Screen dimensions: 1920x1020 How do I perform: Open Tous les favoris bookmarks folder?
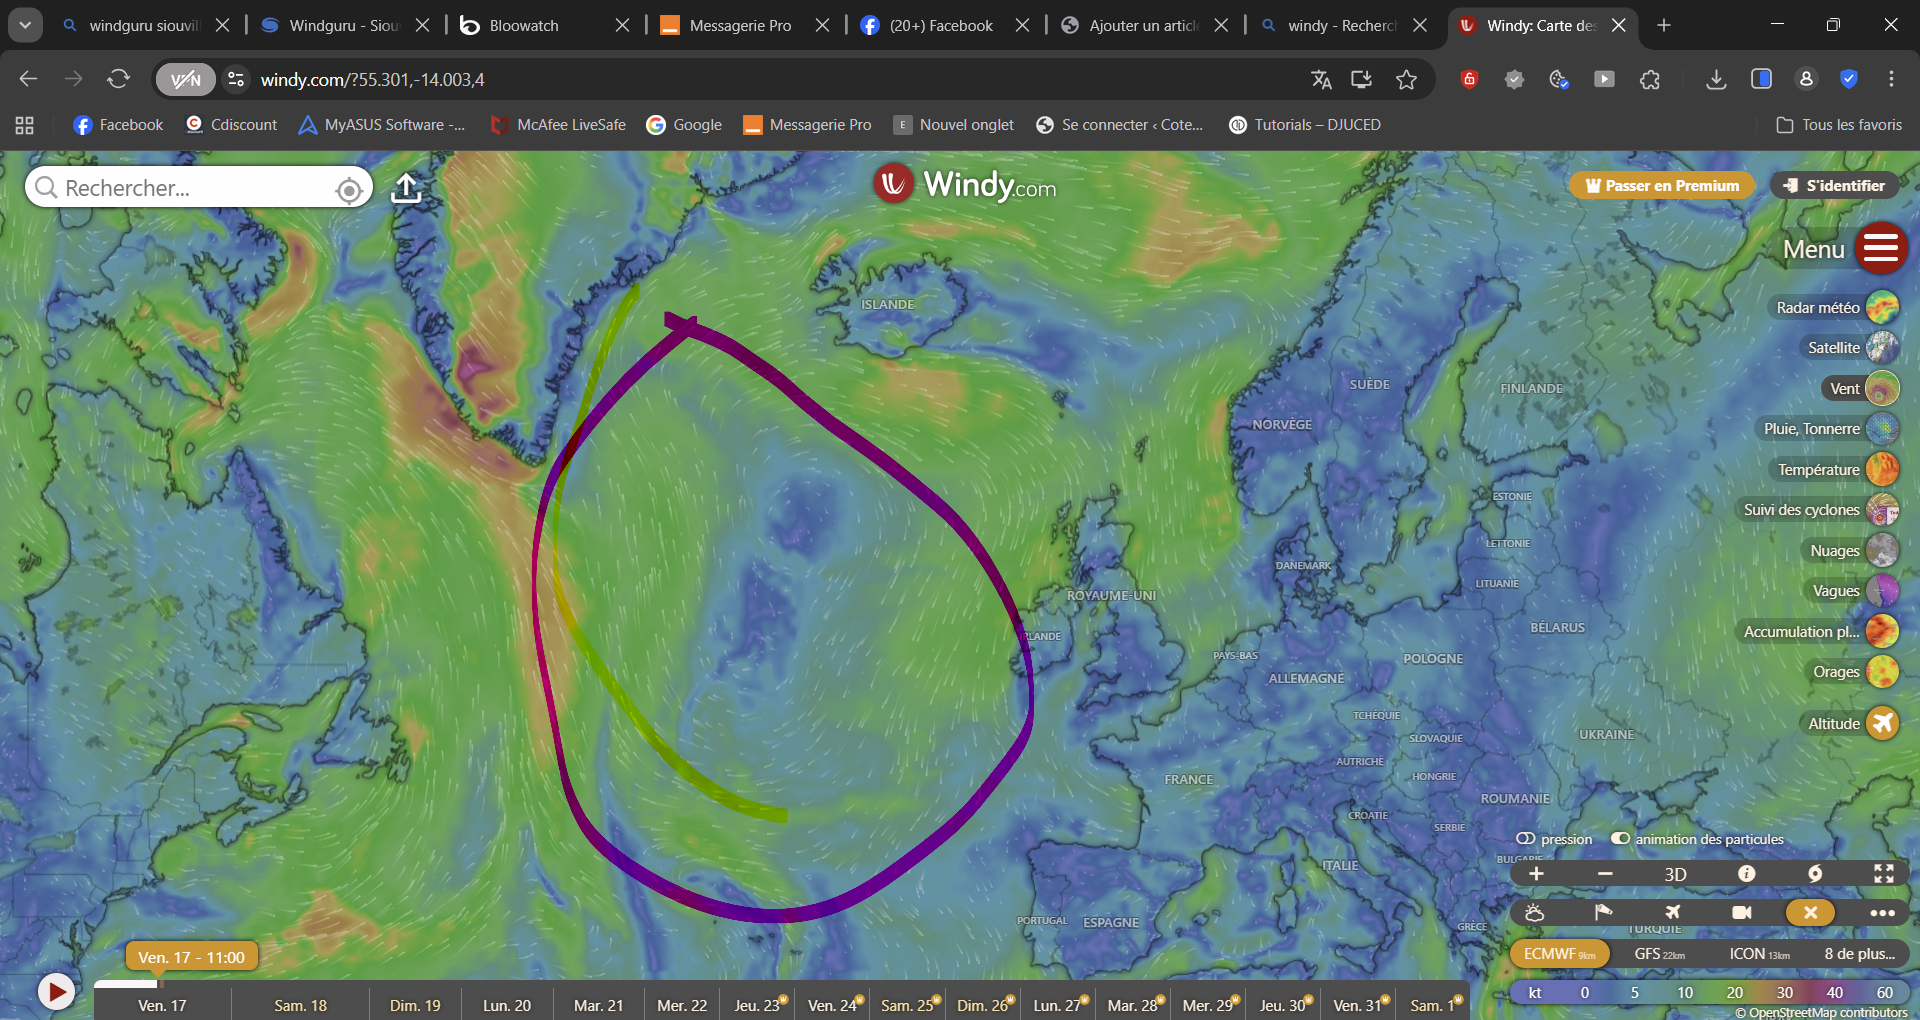tap(1839, 125)
